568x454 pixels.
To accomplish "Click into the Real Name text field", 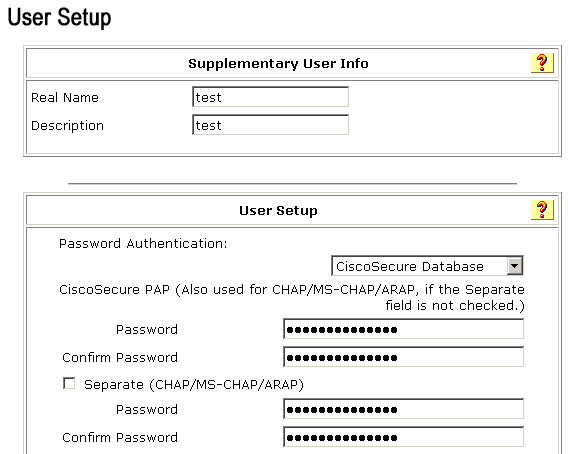I will click(271, 97).
